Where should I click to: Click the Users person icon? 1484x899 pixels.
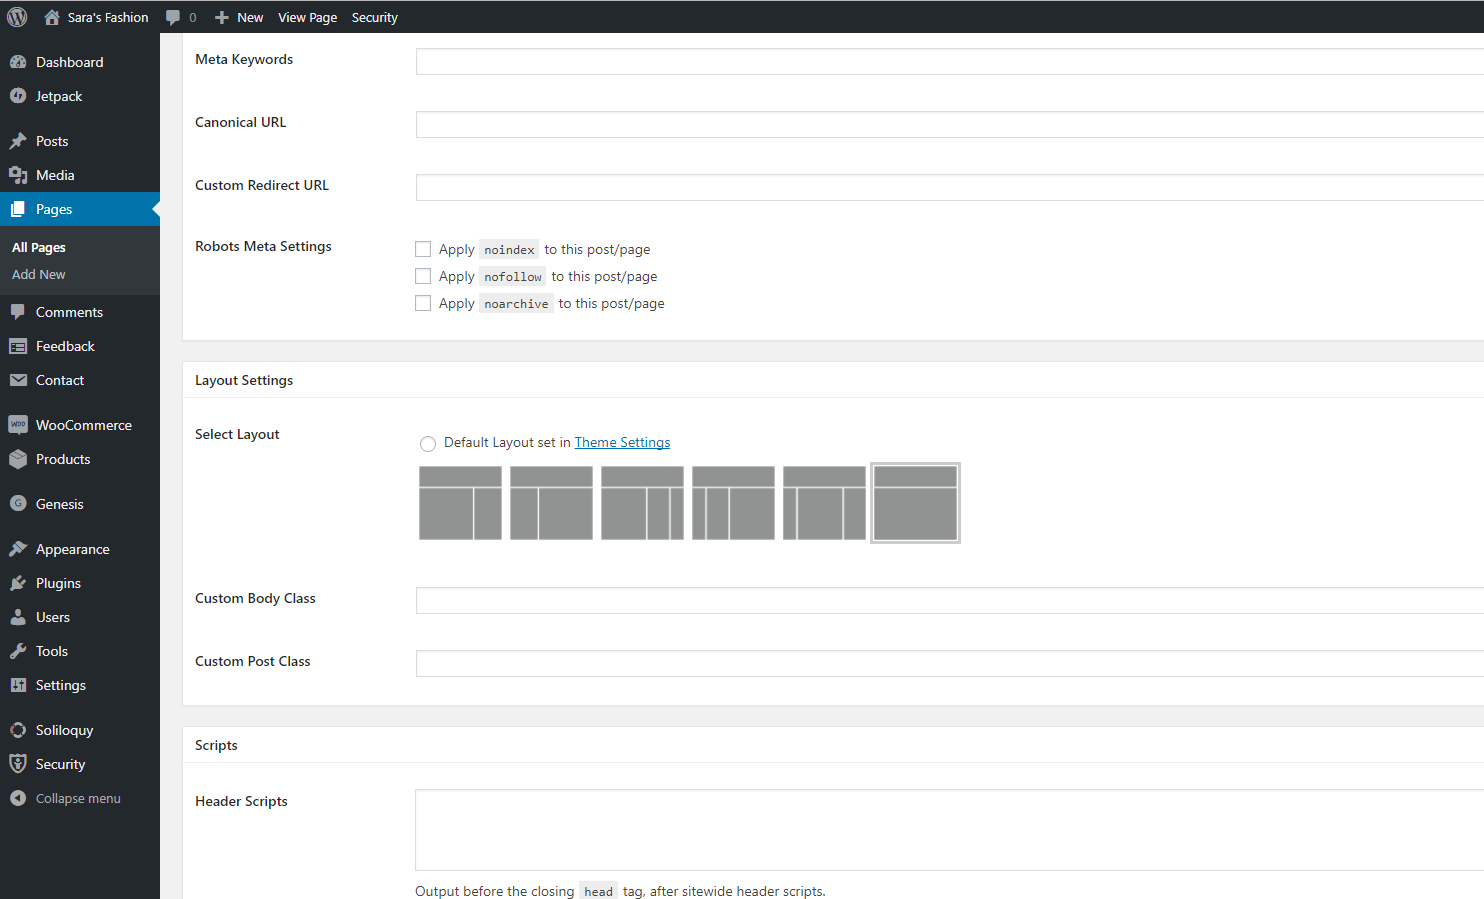pyautogui.click(x=18, y=617)
